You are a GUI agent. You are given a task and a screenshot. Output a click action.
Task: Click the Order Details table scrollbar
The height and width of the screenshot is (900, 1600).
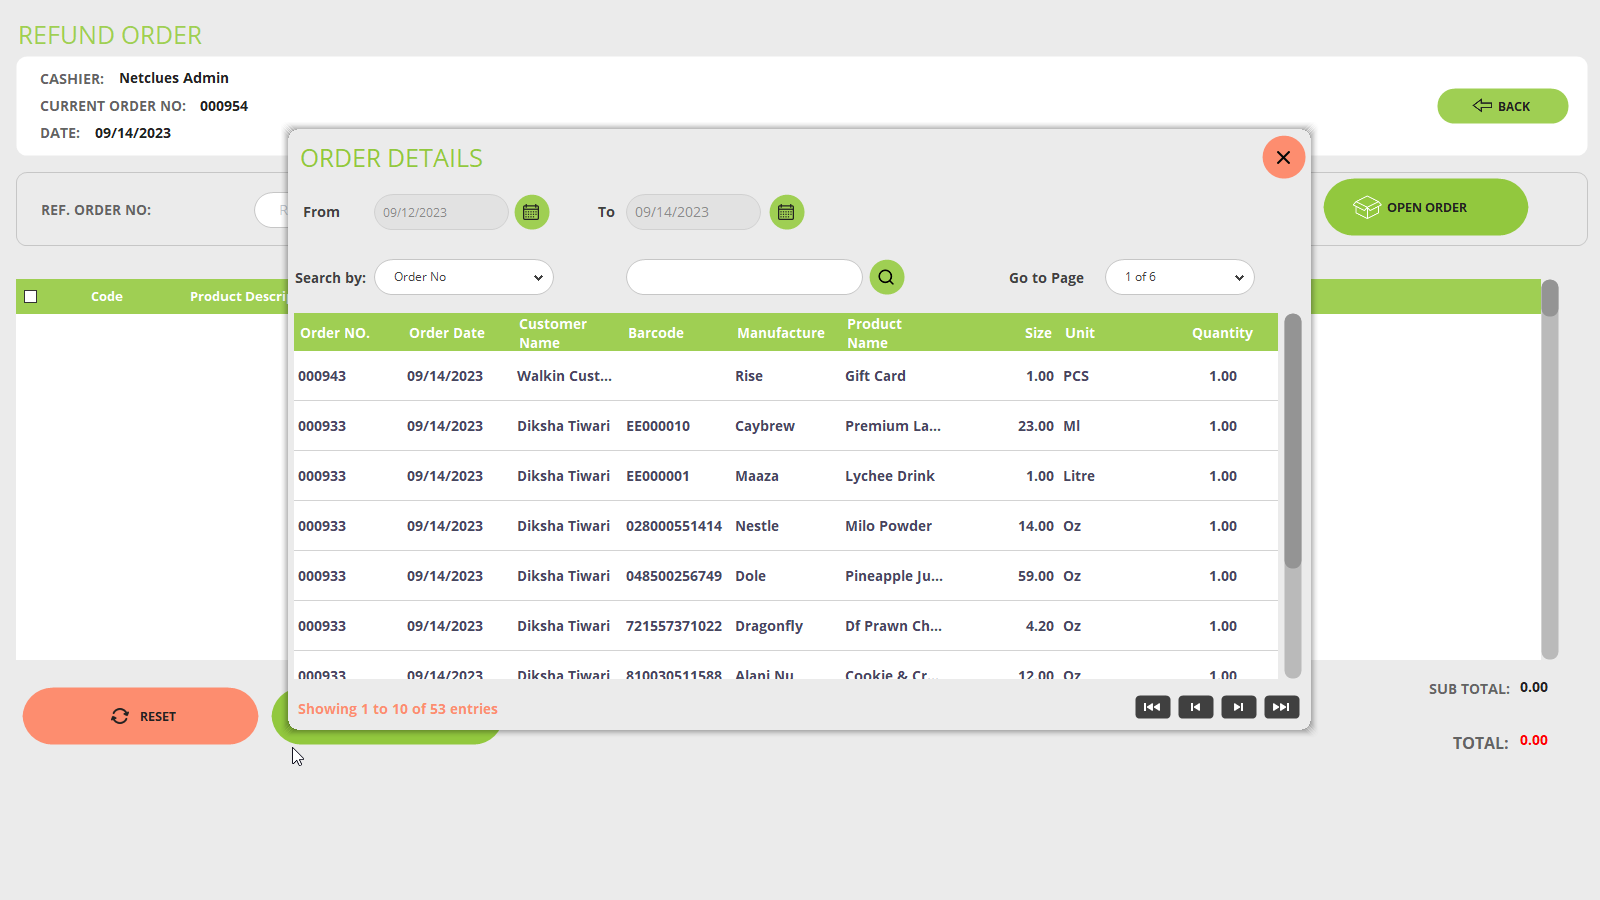[x=1292, y=440]
